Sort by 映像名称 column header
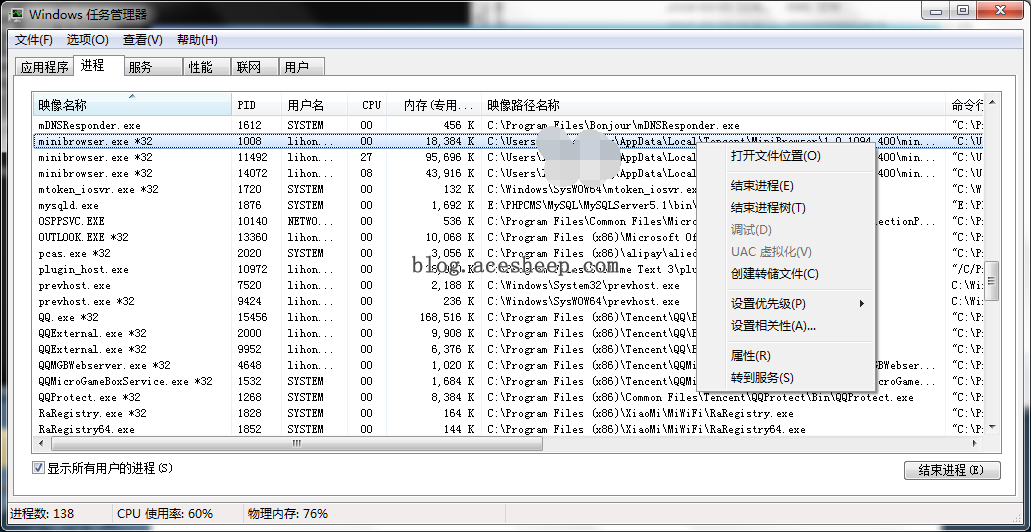The image size is (1031, 532). (132, 105)
